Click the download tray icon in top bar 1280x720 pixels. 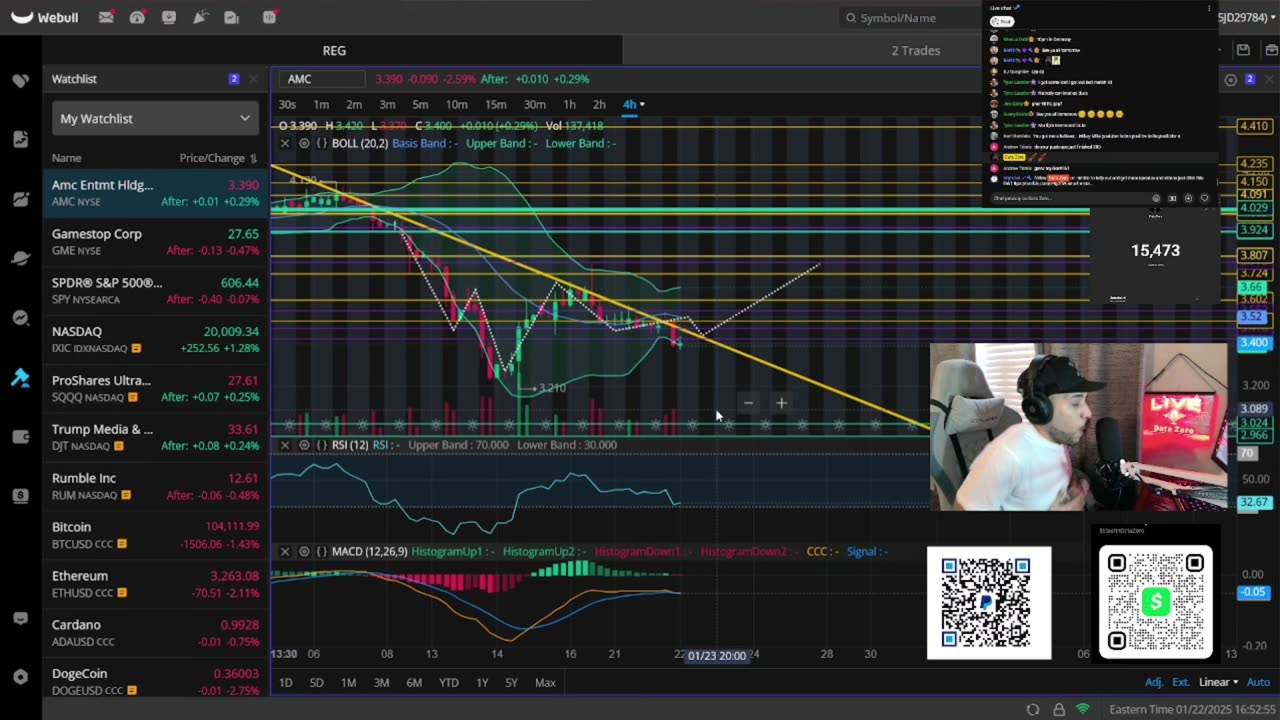[169, 17]
